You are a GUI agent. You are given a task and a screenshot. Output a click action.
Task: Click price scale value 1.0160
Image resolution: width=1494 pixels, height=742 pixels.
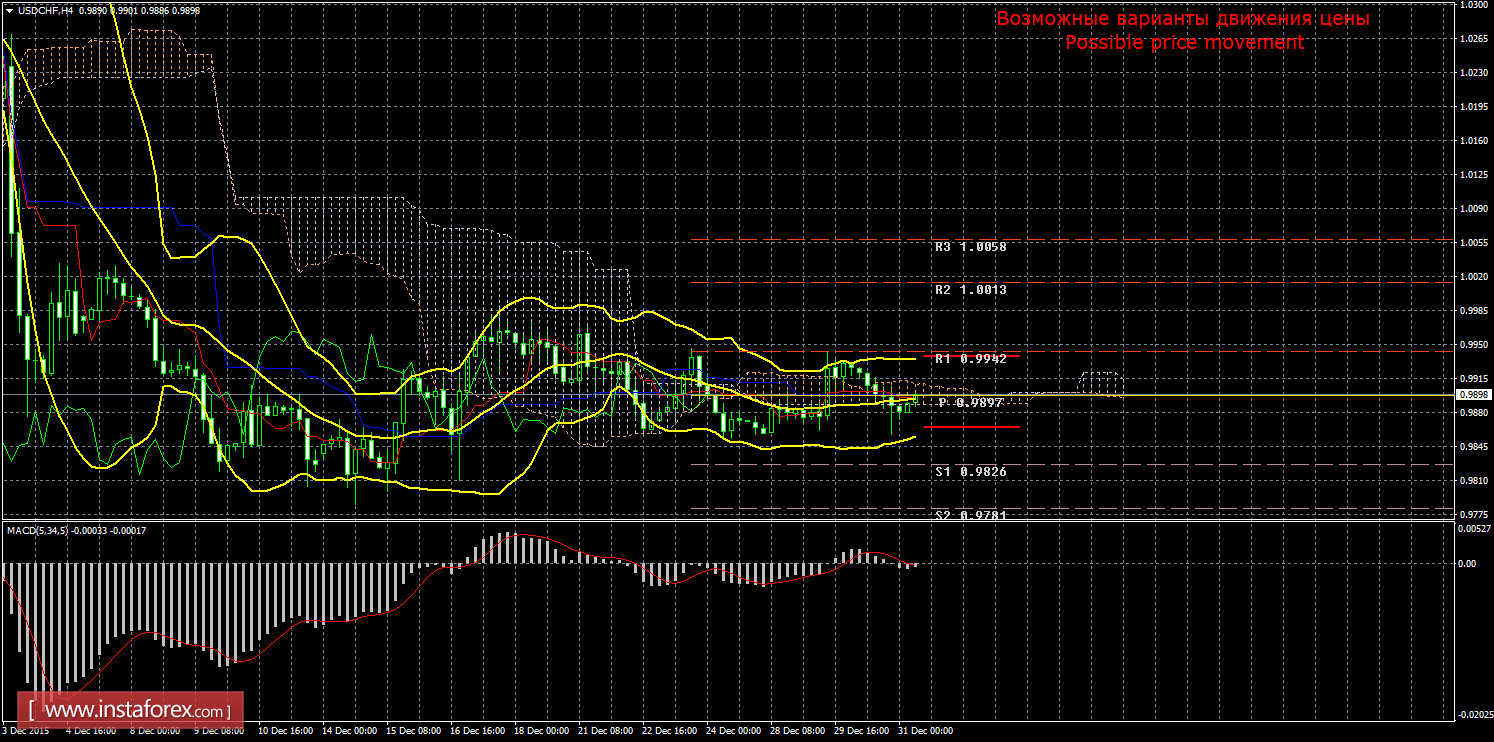coord(1474,141)
